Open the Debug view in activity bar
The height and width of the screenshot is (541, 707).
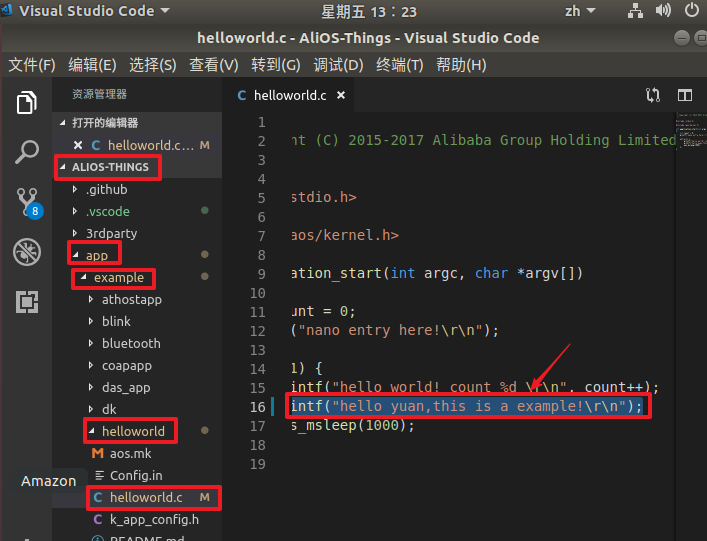[27, 252]
